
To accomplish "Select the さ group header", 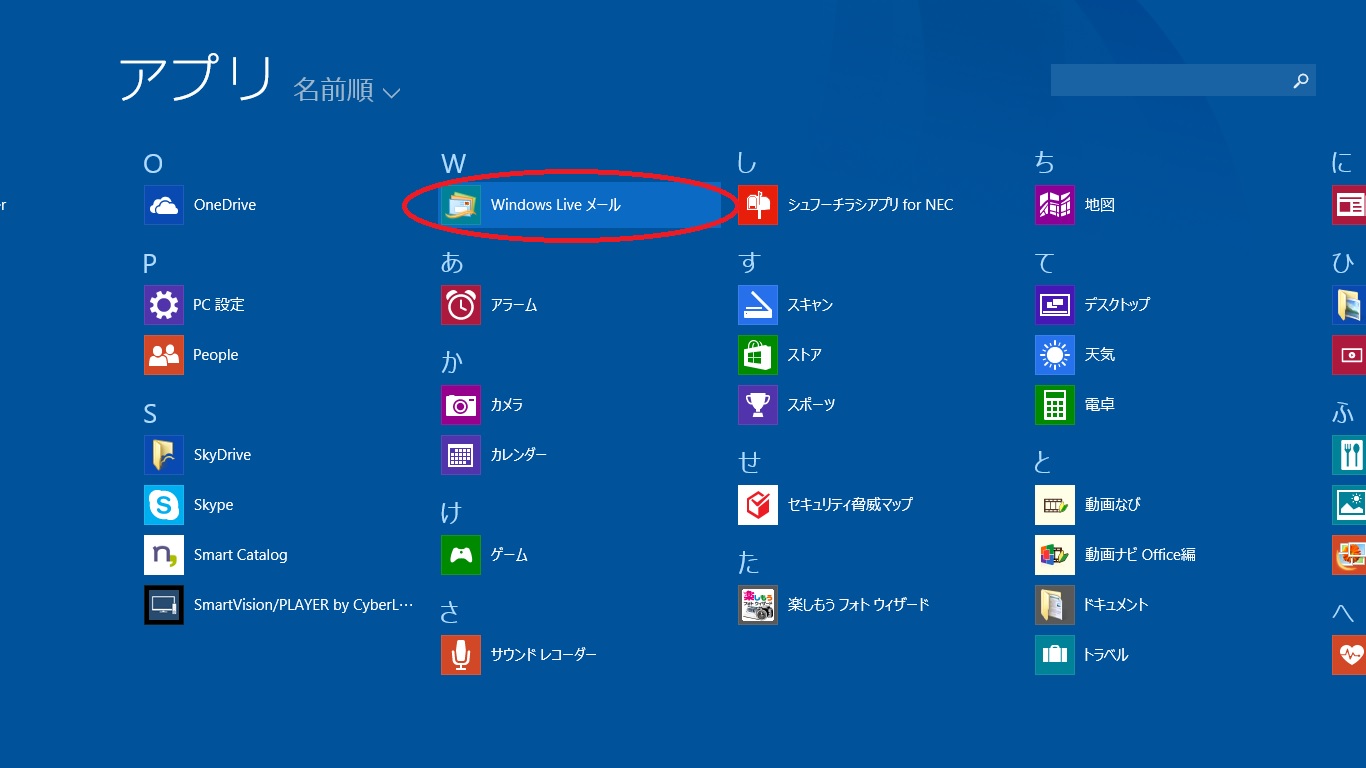I will 450,612.
